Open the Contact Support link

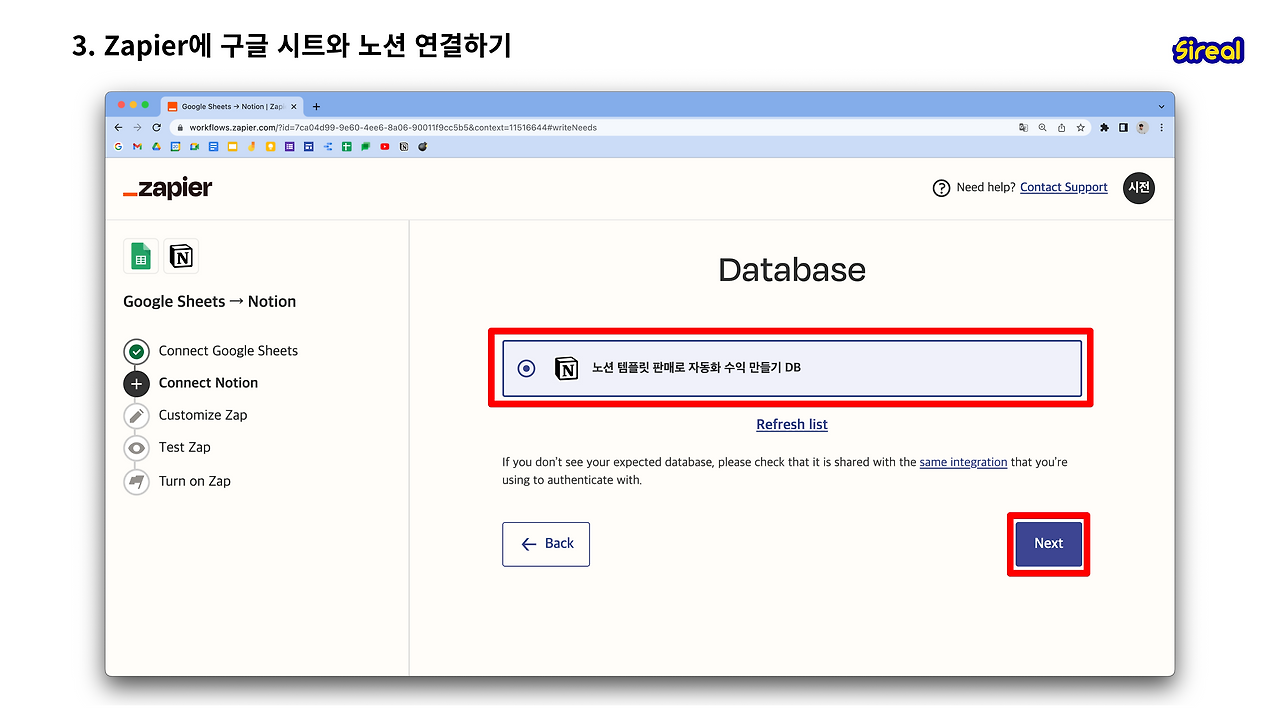(1064, 187)
